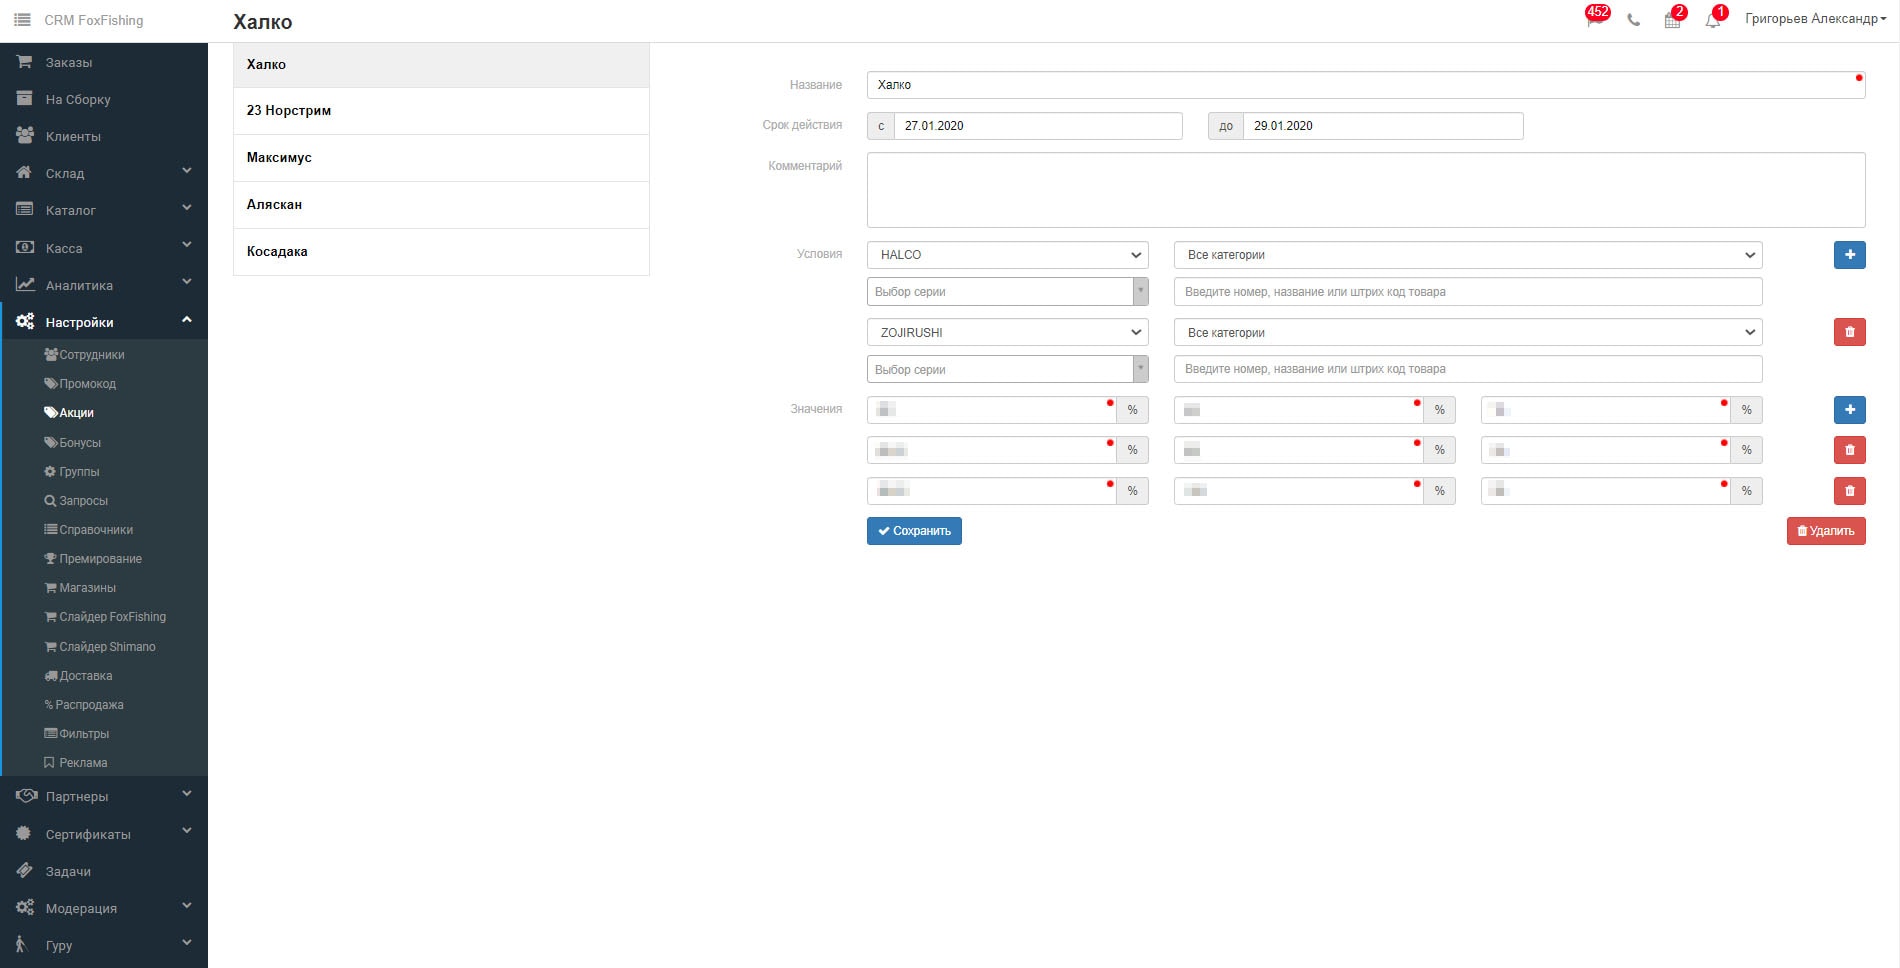Collapse the Настройки menu chevron
The width and height of the screenshot is (1900, 968).
click(187, 320)
